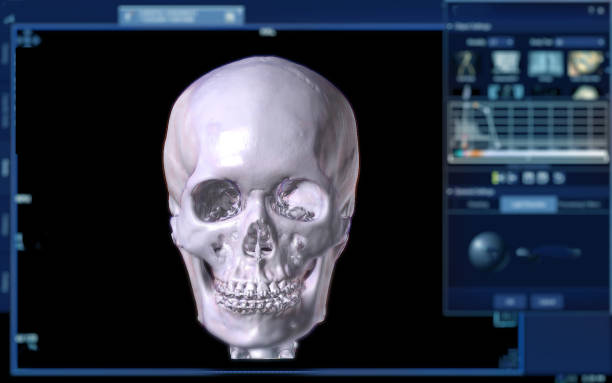Click the small icon at the study tab's right end

tap(230, 16)
